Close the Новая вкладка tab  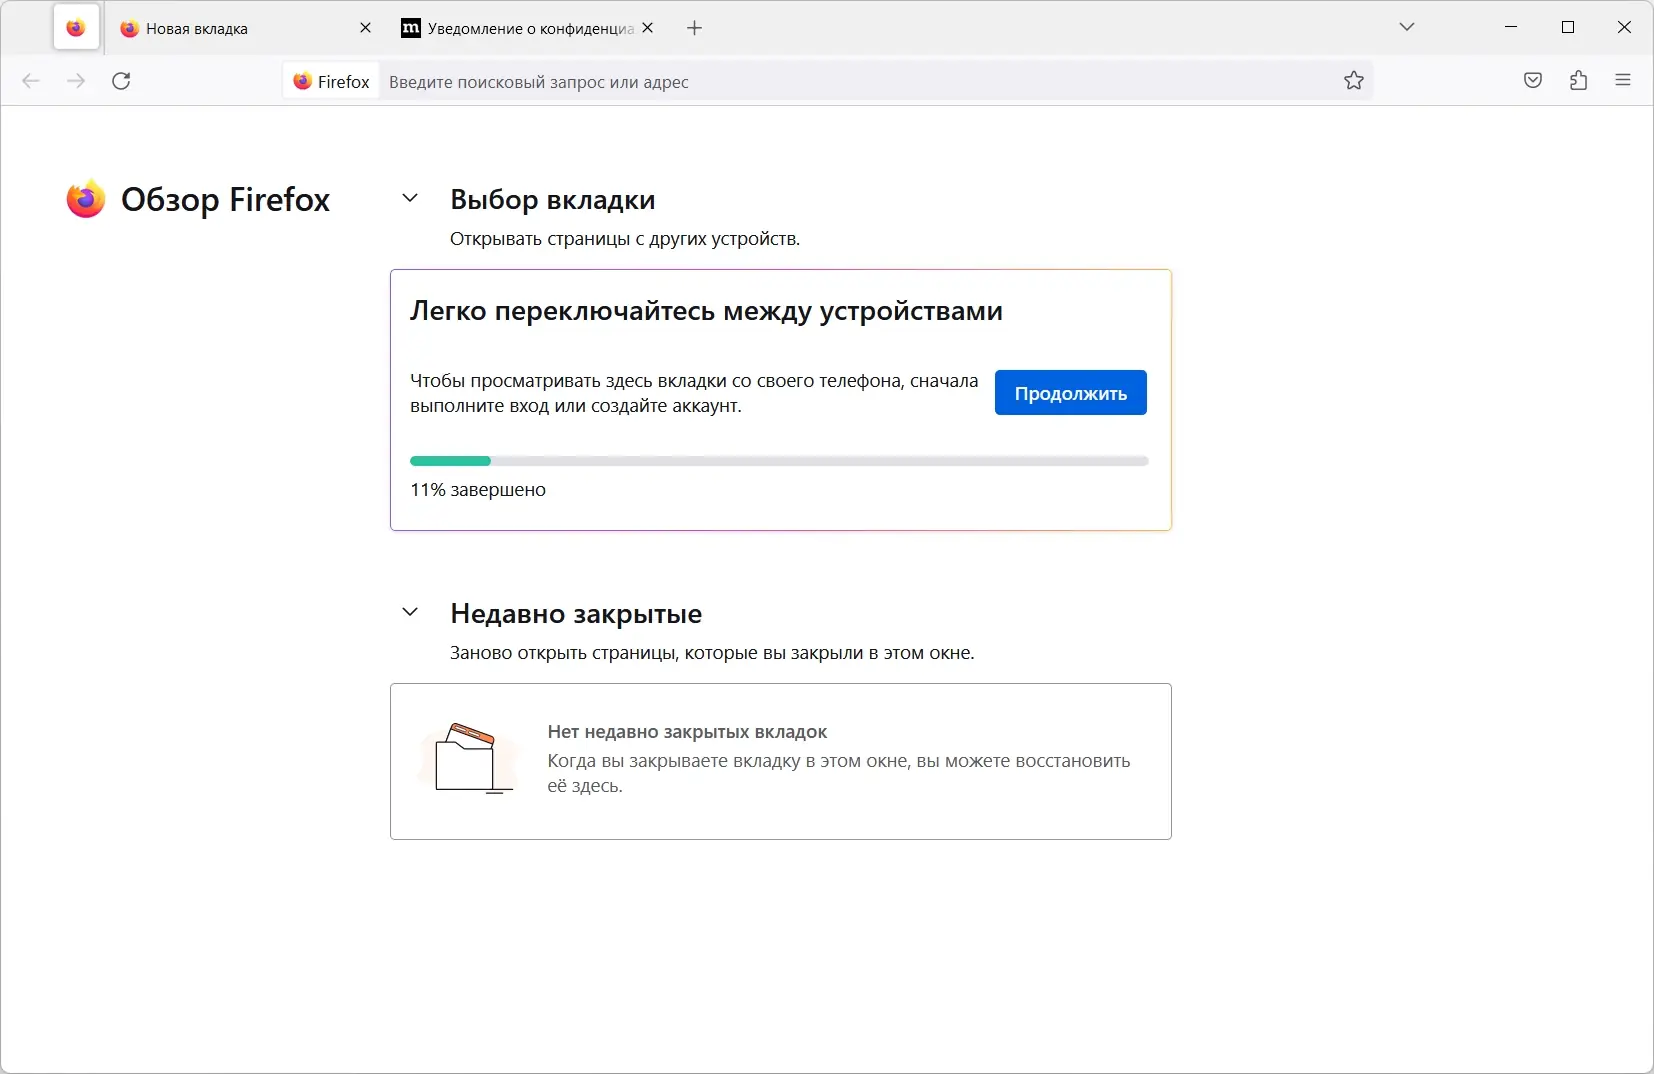(365, 28)
